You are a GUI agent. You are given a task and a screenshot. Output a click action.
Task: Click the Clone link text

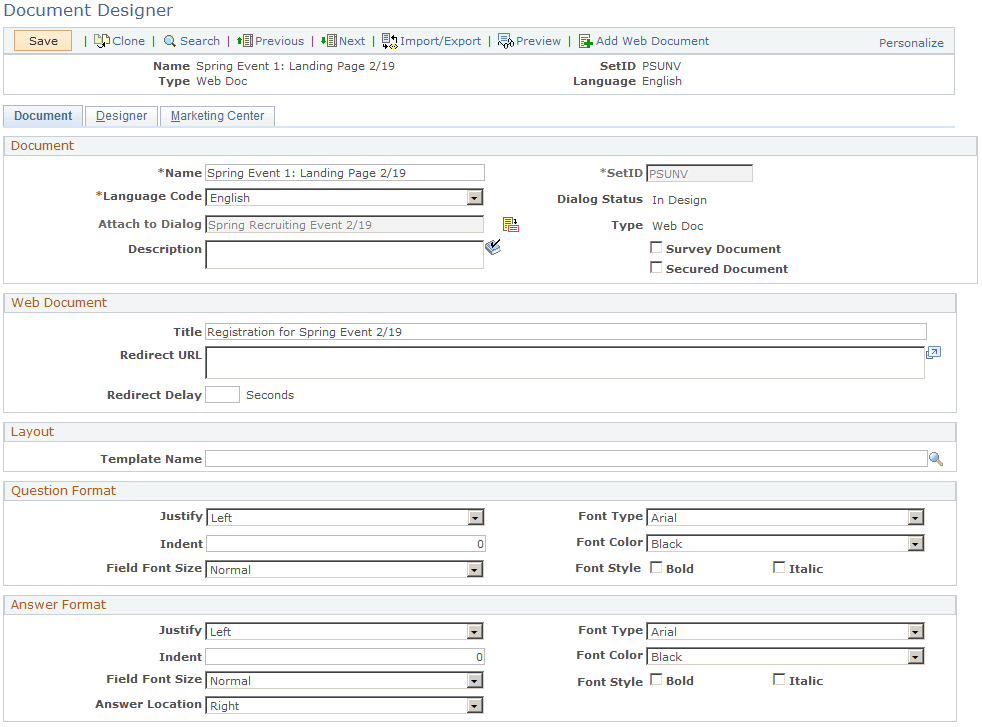click(128, 41)
